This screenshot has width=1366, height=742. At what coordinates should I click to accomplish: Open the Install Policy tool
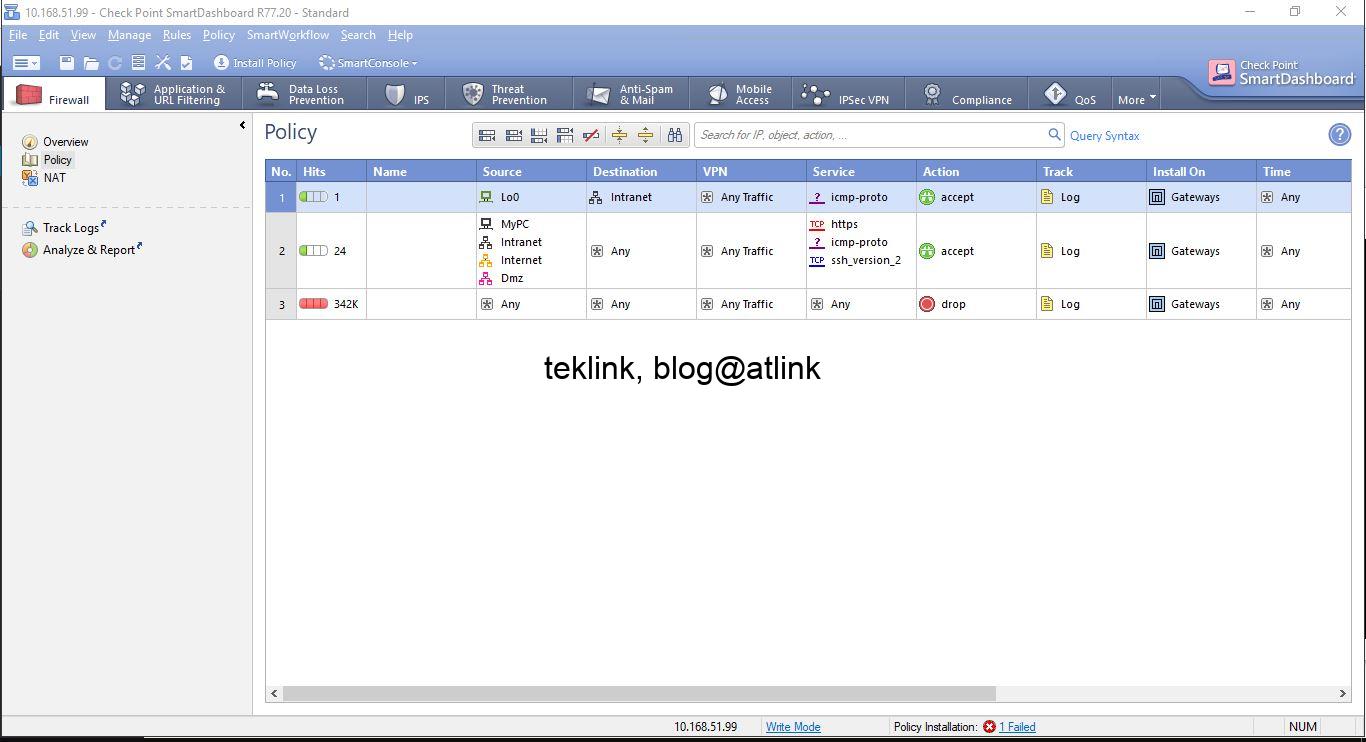pos(255,62)
